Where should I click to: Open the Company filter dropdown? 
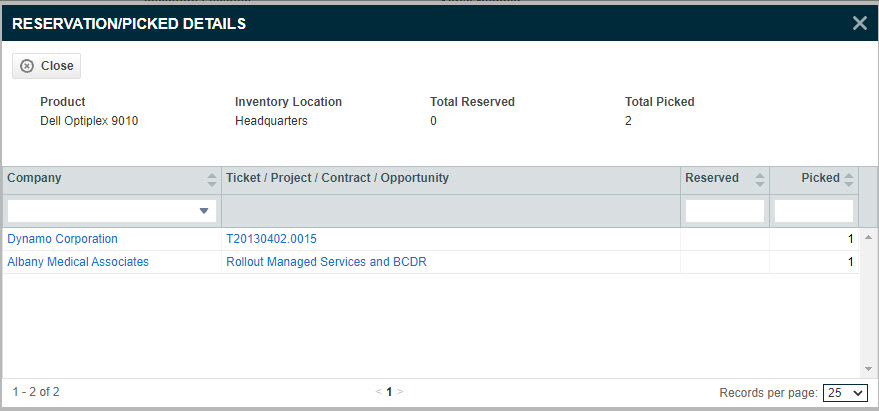coord(112,211)
